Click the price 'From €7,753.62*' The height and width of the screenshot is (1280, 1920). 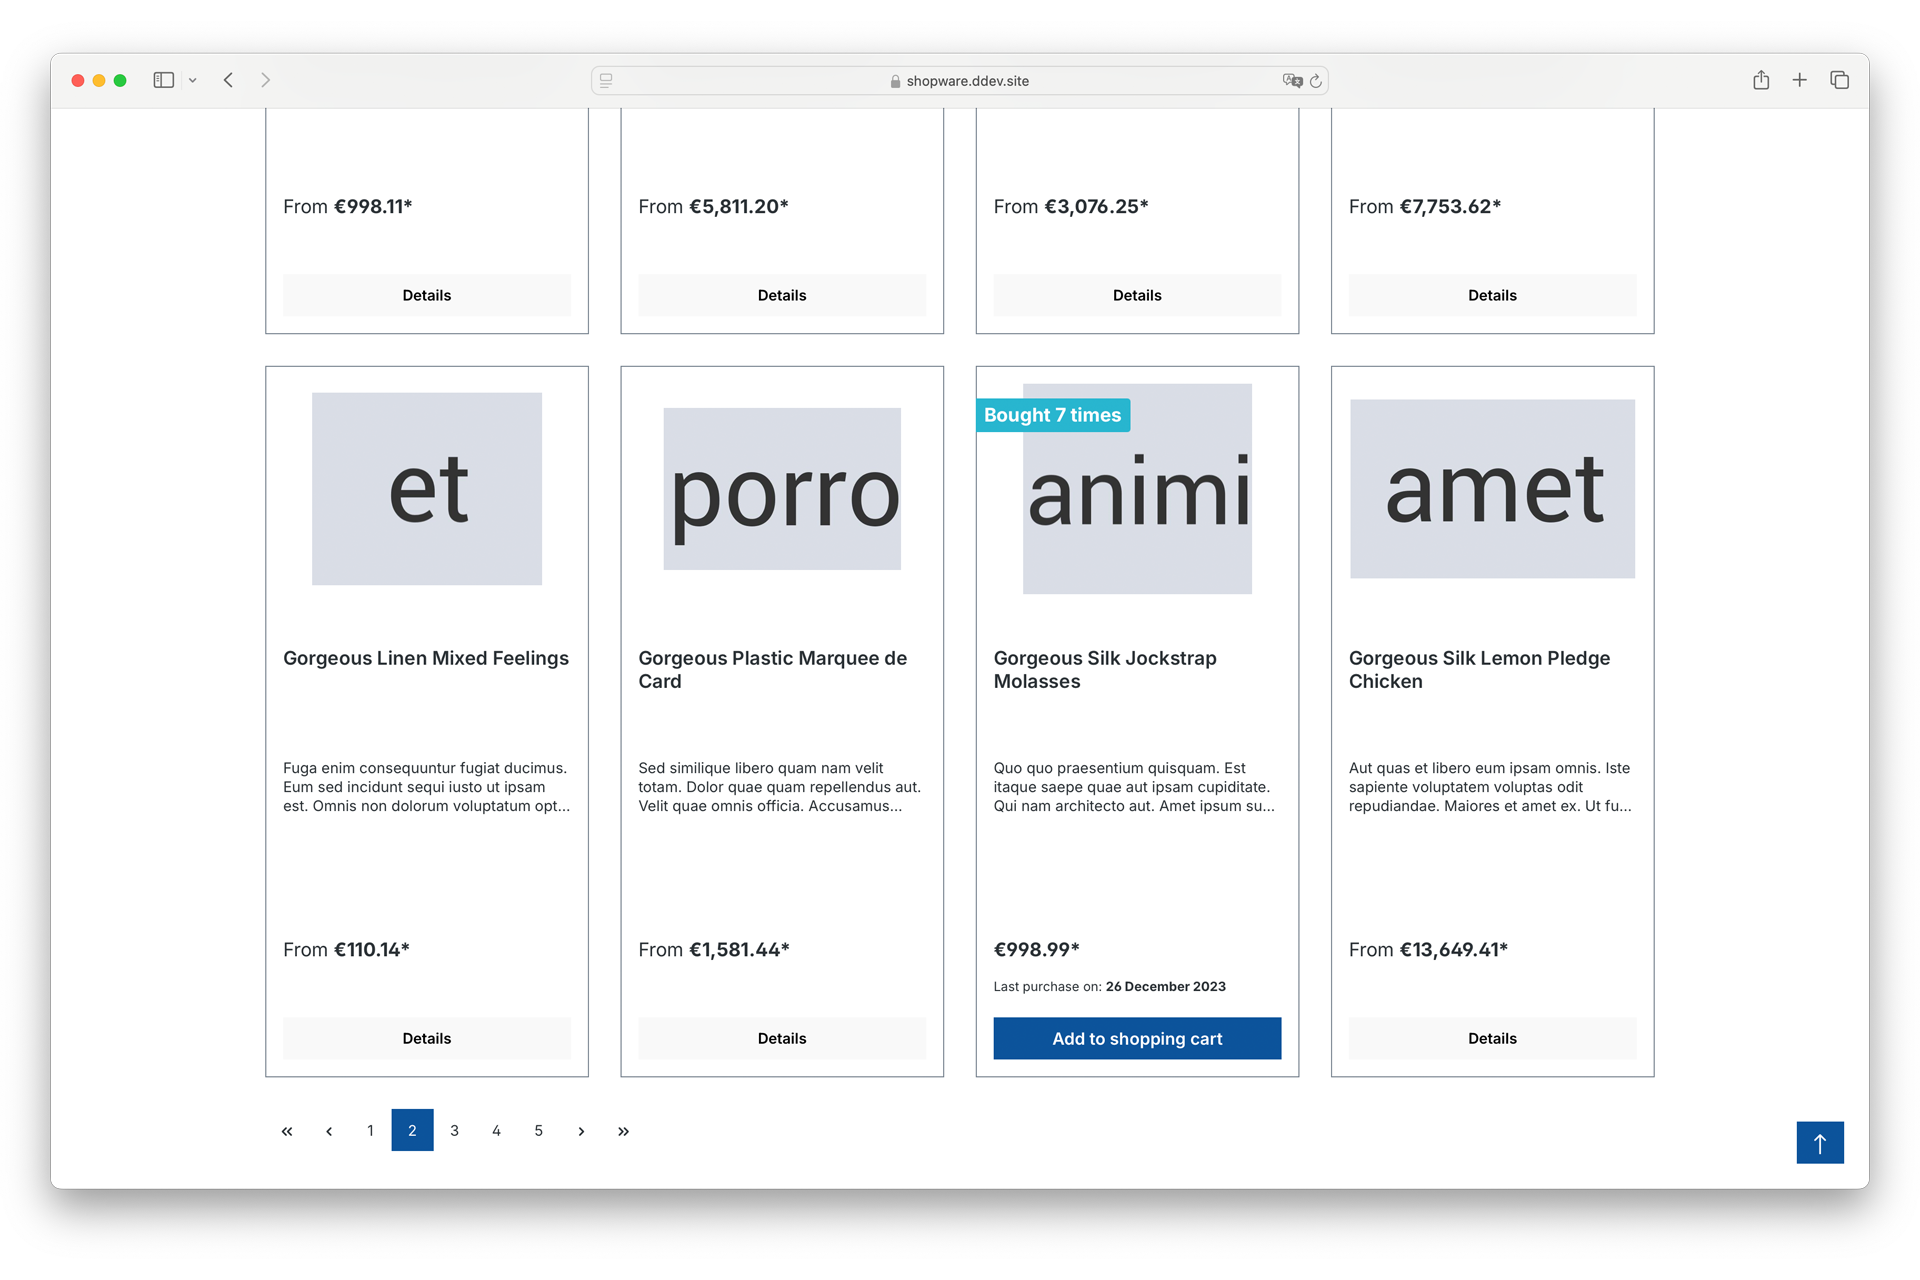coord(1425,206)
